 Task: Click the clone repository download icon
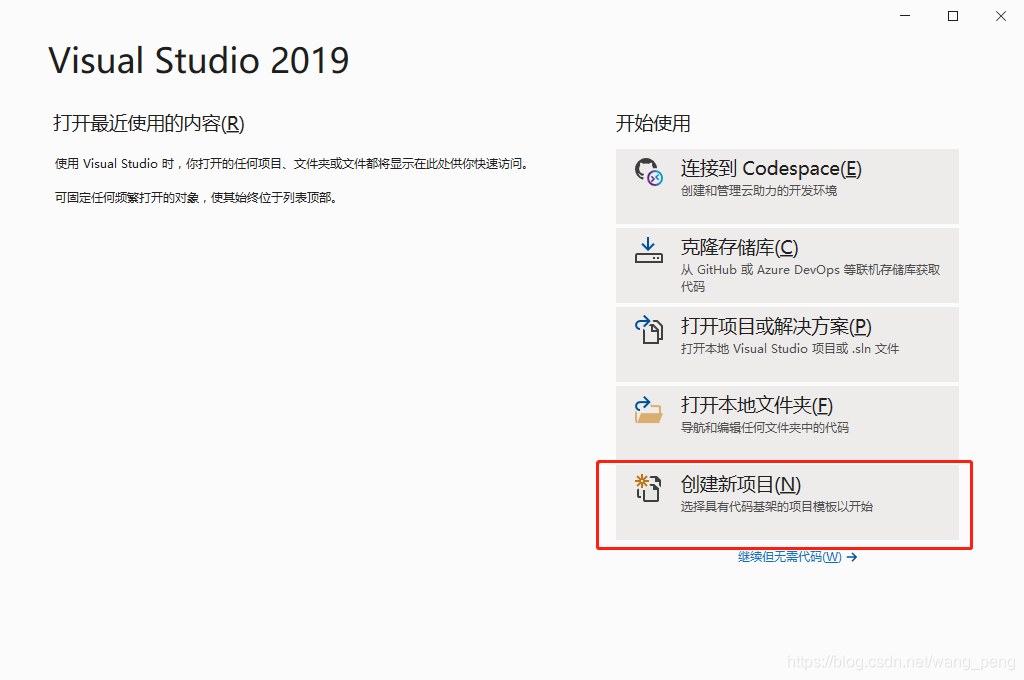[x=648, y=250]
